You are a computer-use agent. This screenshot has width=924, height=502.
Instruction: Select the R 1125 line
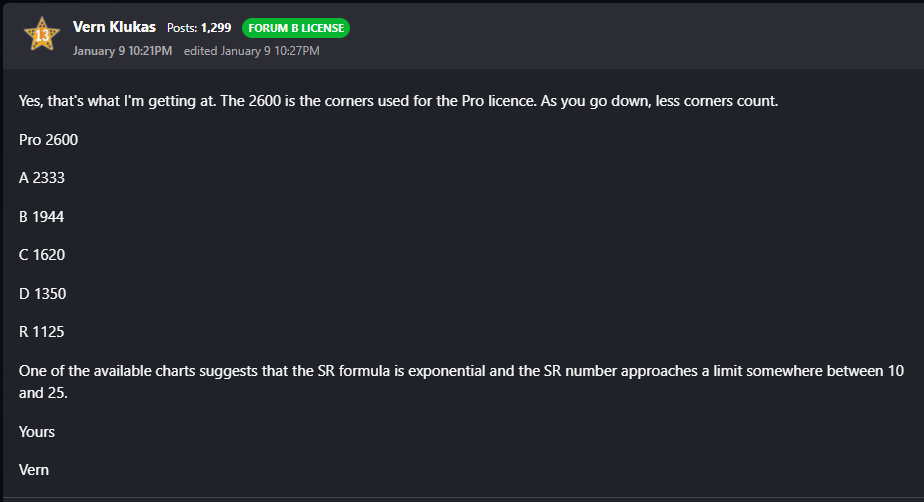(x=41, y=332)
